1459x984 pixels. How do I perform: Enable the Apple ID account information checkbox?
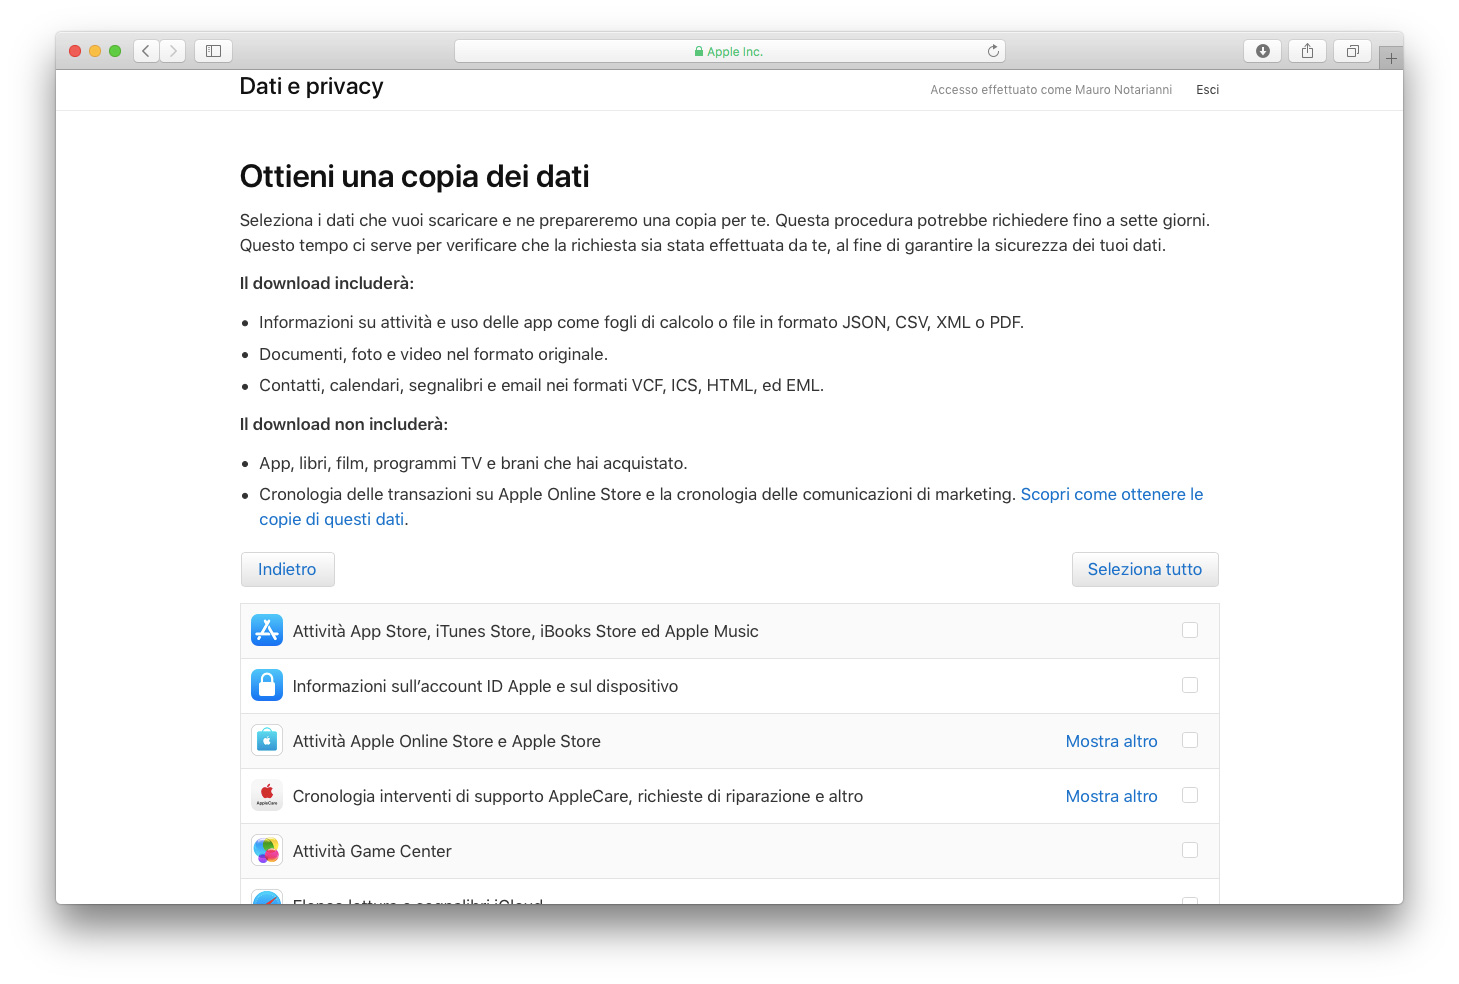pyautogui.click(x=1190, y=685)
